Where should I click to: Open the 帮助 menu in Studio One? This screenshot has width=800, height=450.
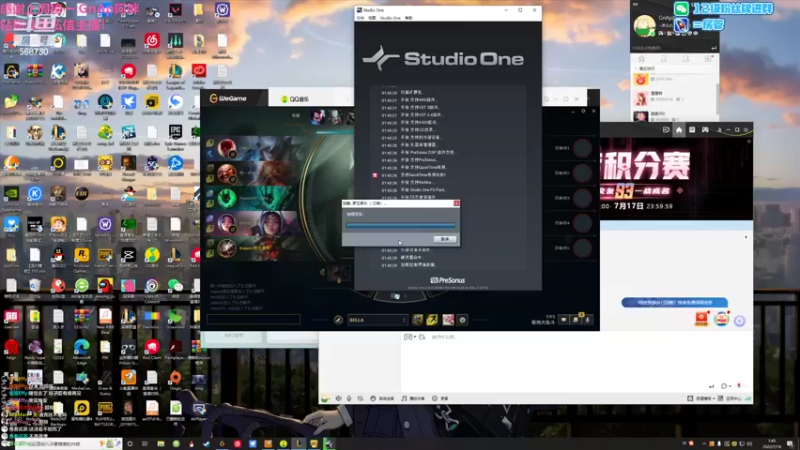[409, 18]
